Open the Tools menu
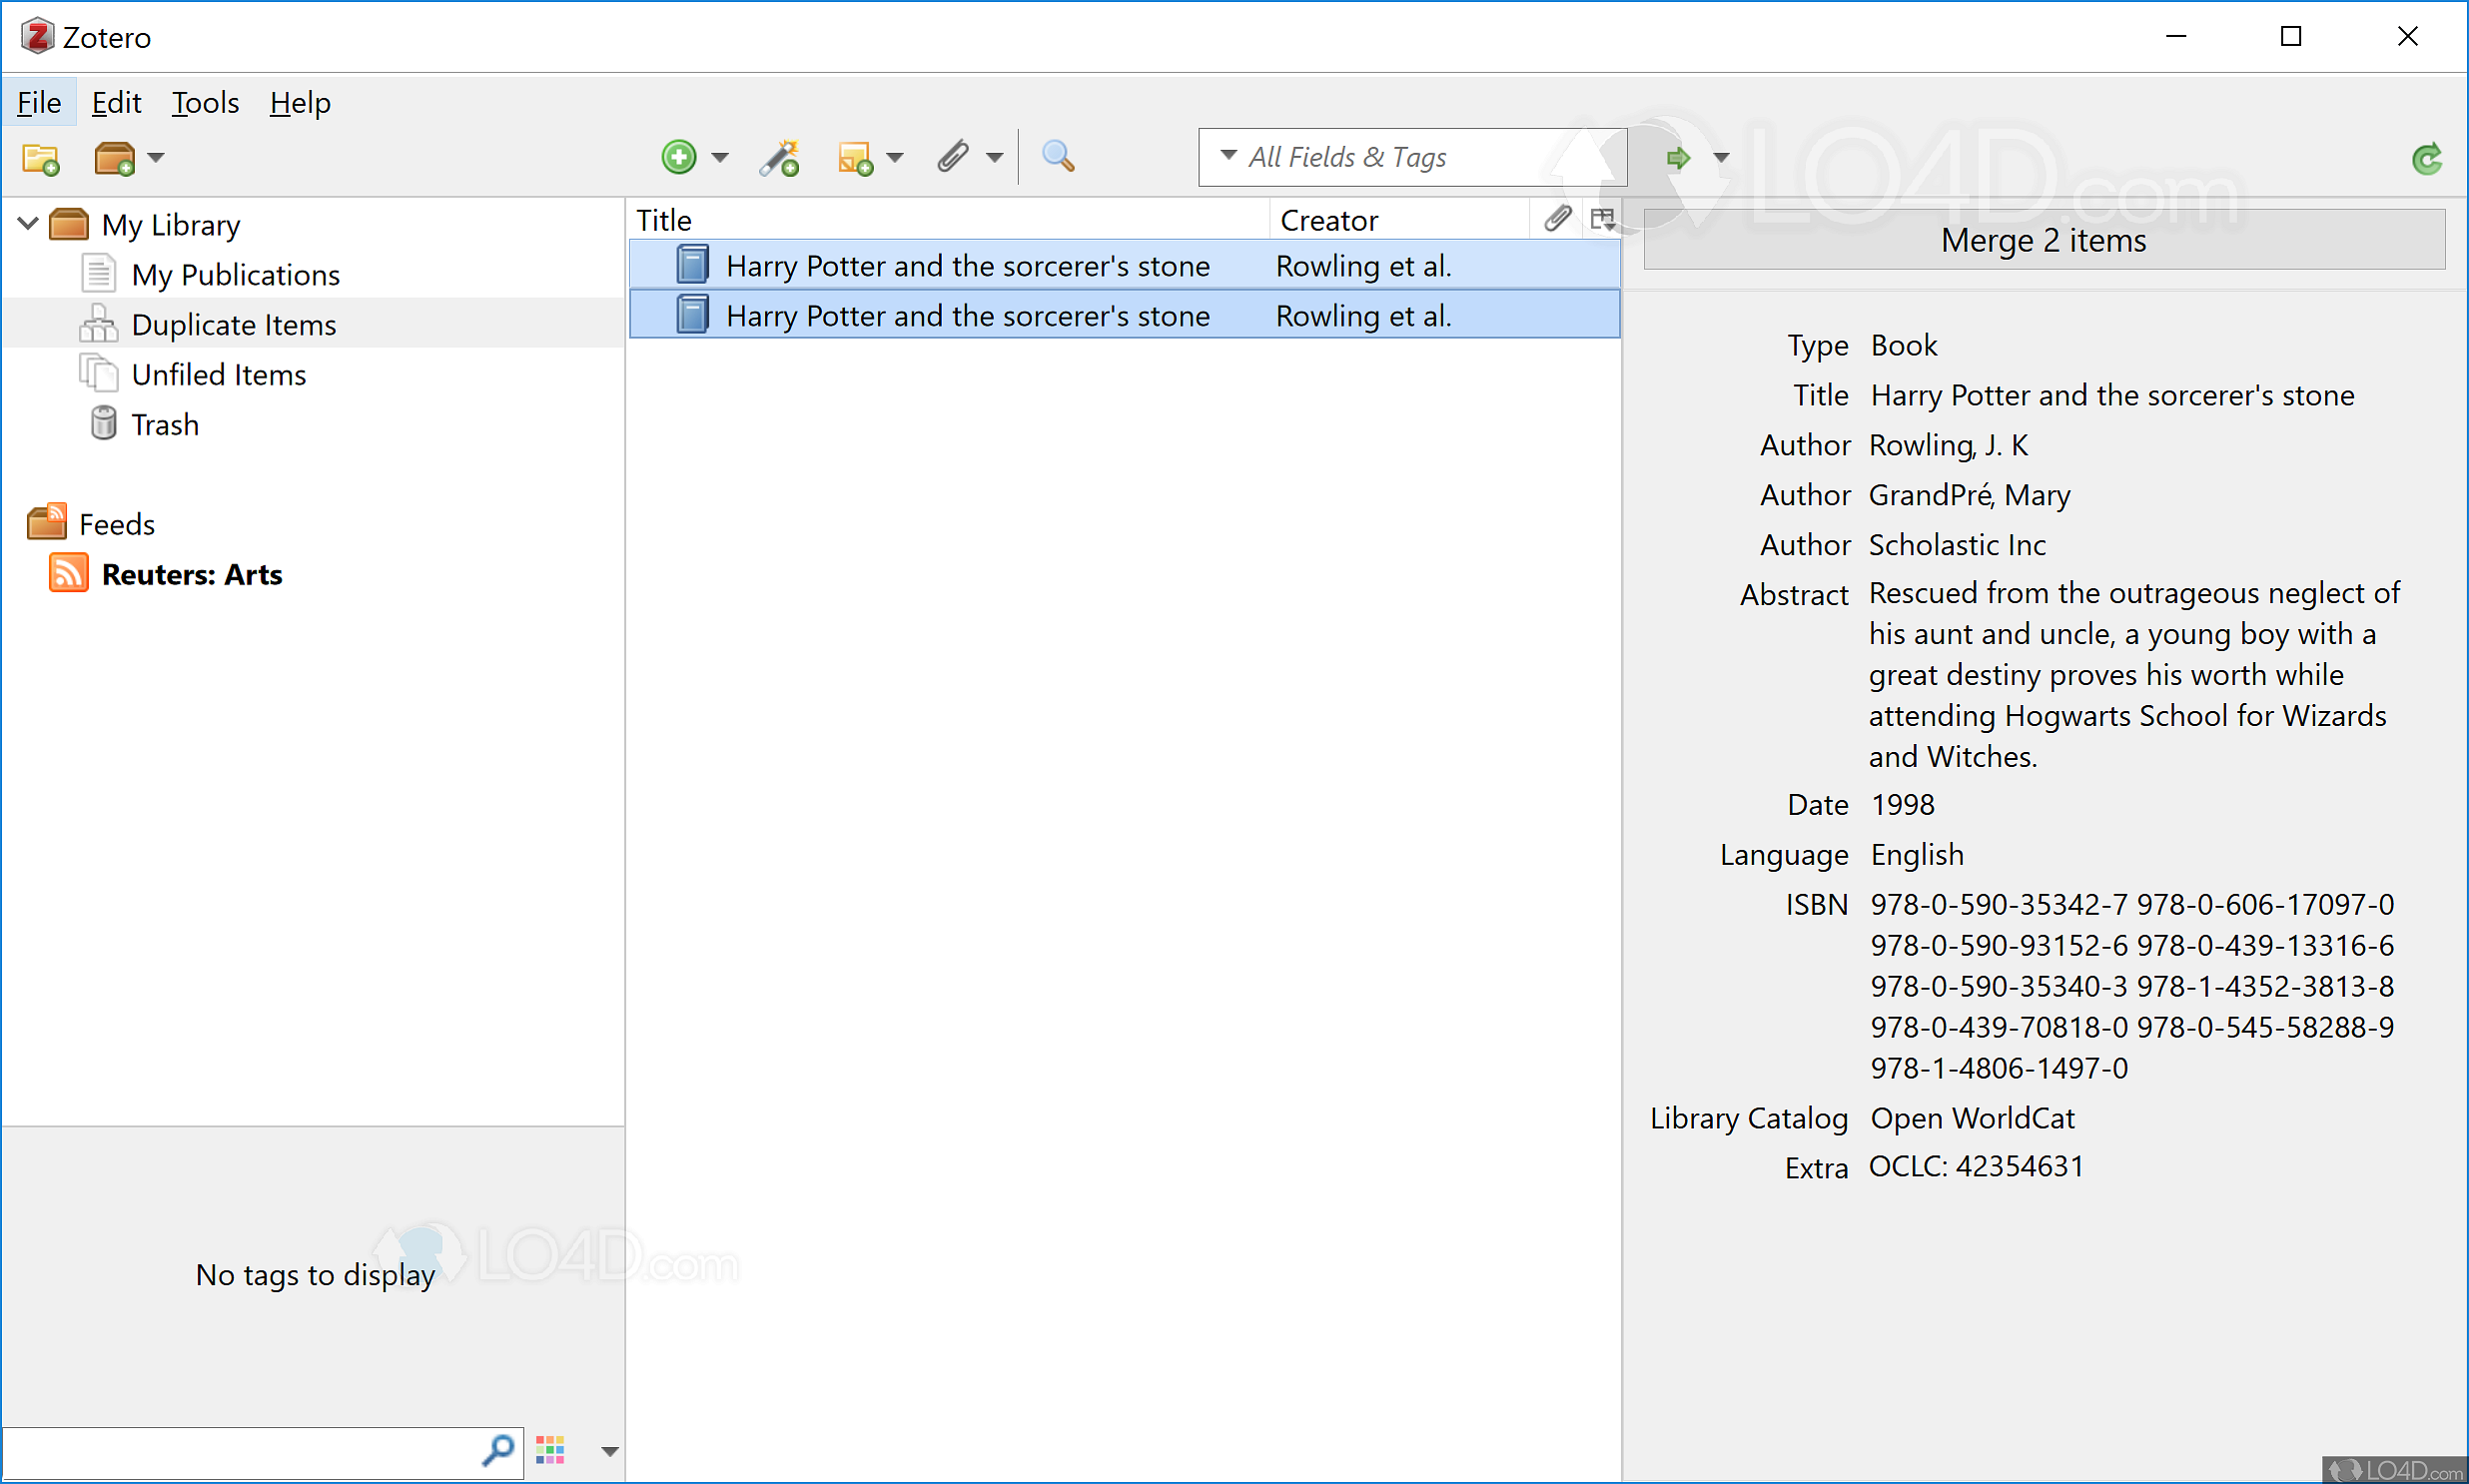Image resolution: width=2469 pixels, height=1484 pixels. (x=205, y=103)
